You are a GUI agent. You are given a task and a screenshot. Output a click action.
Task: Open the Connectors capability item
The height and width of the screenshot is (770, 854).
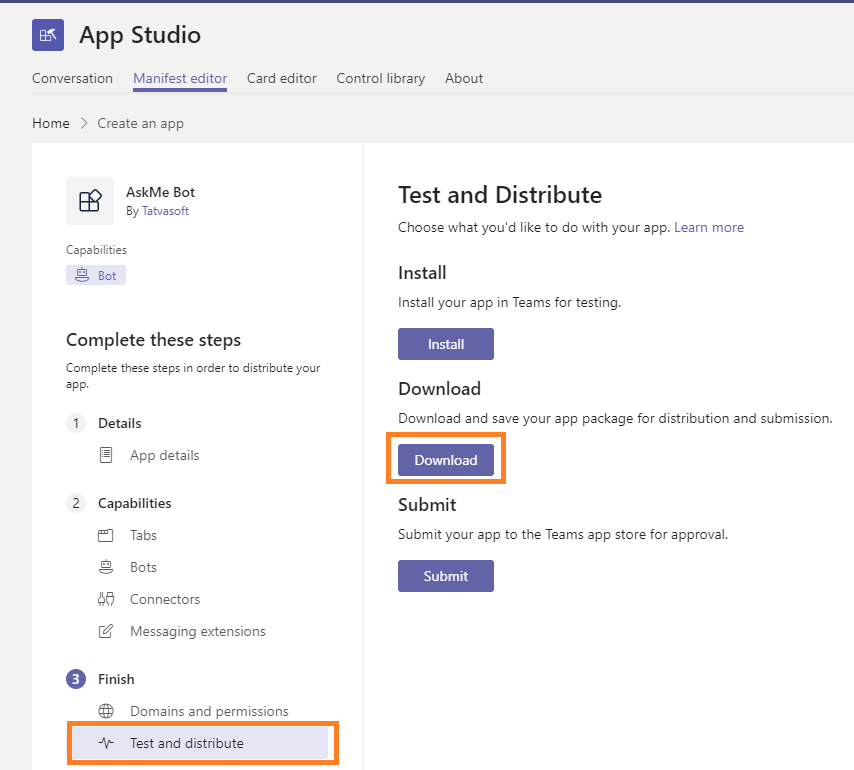click(165, 600)
